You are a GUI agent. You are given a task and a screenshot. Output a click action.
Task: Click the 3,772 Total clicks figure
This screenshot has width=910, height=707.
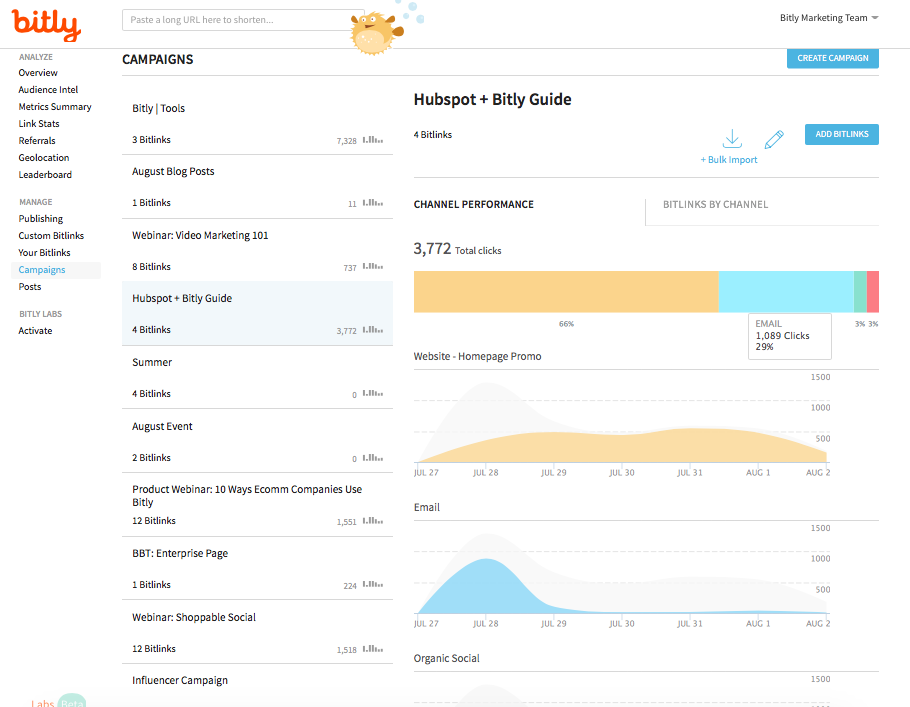(x=457, y=249)
